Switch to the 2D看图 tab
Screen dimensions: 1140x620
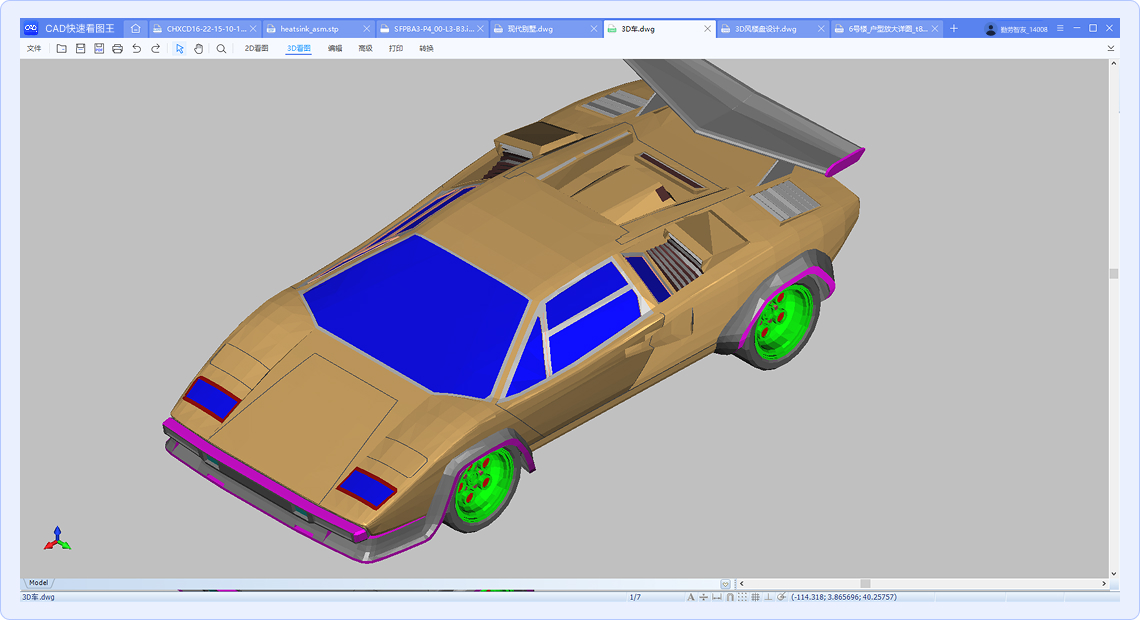[x=256, y=49]
